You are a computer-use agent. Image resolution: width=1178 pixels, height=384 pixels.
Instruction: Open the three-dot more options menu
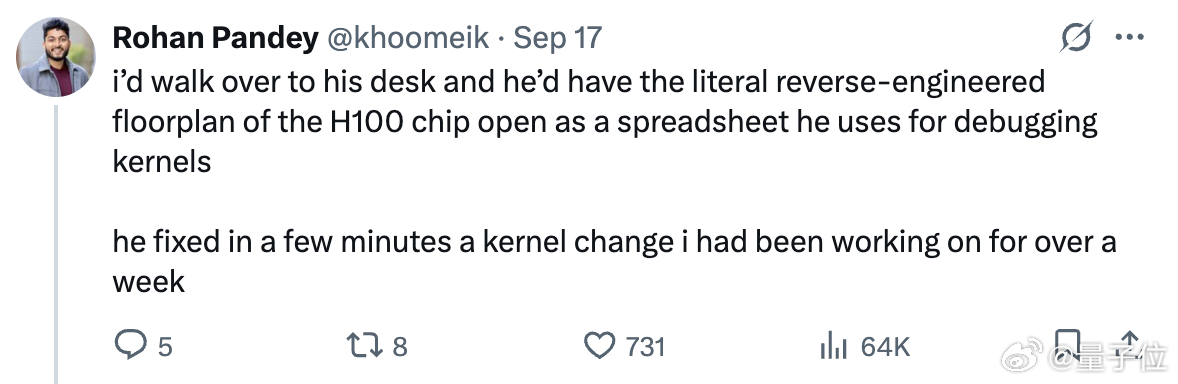(x=1128, y=37)
